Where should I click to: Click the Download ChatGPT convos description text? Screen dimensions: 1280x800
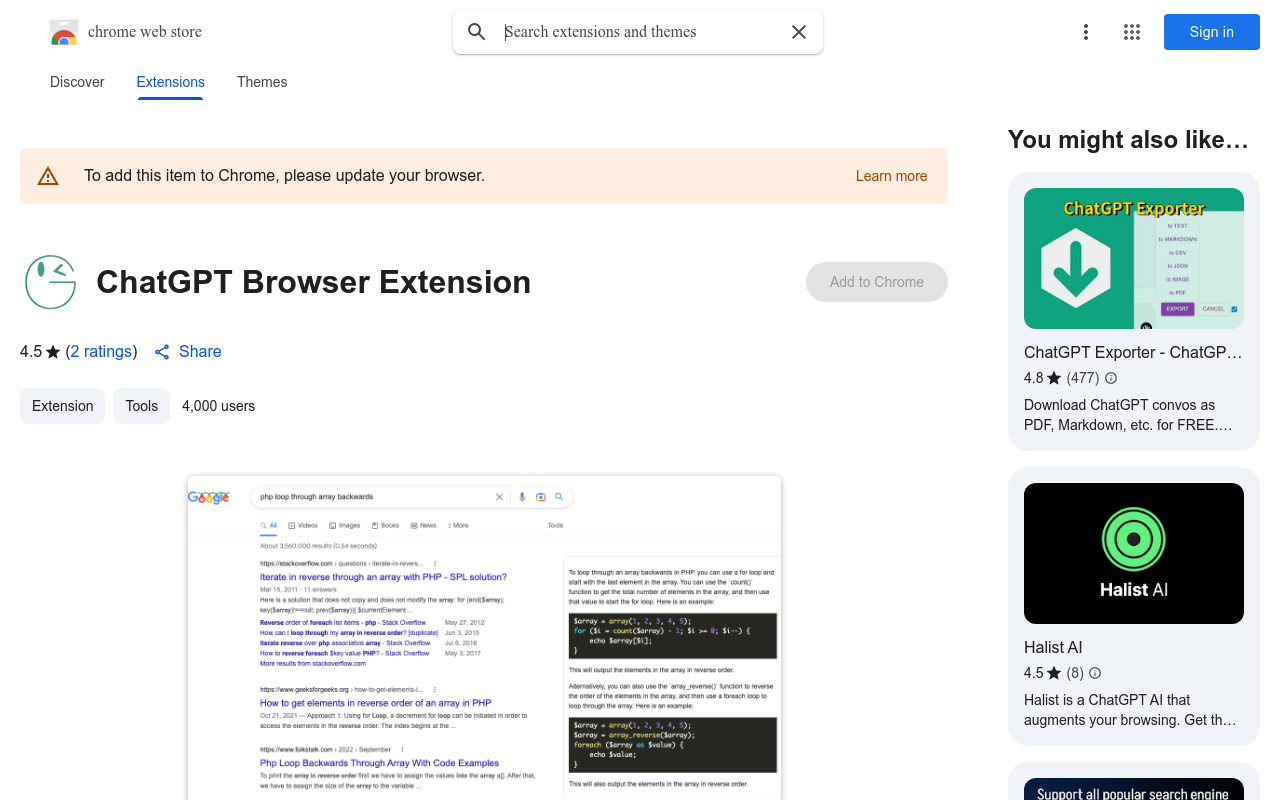[1129, 415]
